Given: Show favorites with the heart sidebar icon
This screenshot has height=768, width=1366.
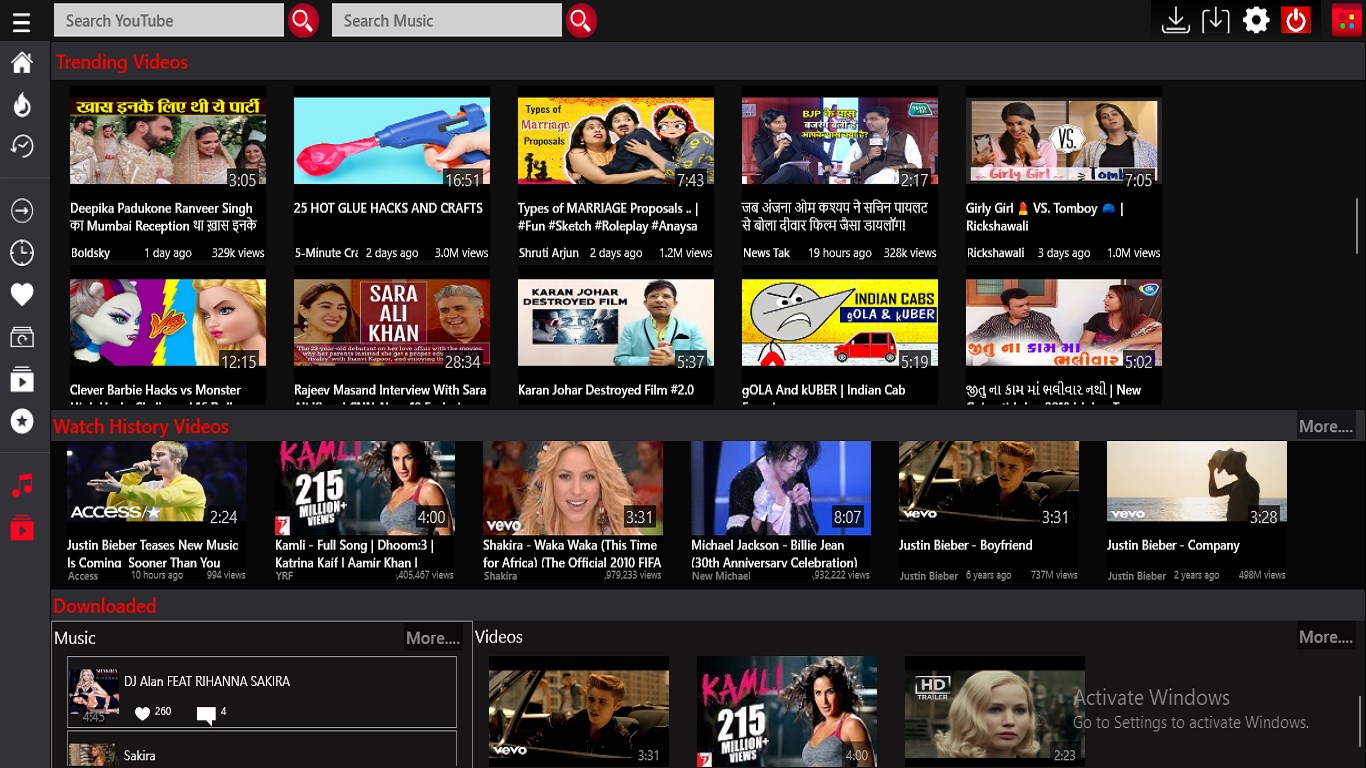Looking at the screenshot, I should click(x=22, y=294).
